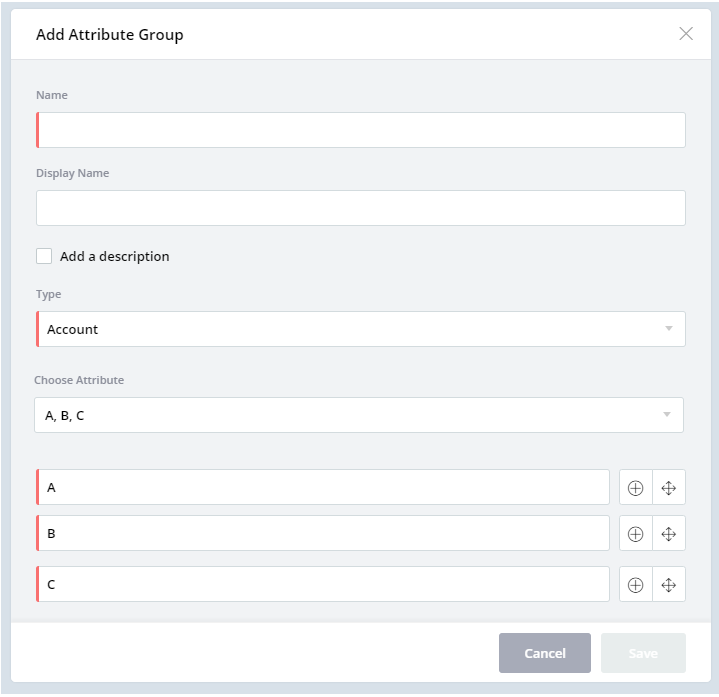Close the Add Attribute Group dialog
Image resolution: width=719 pixels, height=697 pixels.
coord(686,34)
